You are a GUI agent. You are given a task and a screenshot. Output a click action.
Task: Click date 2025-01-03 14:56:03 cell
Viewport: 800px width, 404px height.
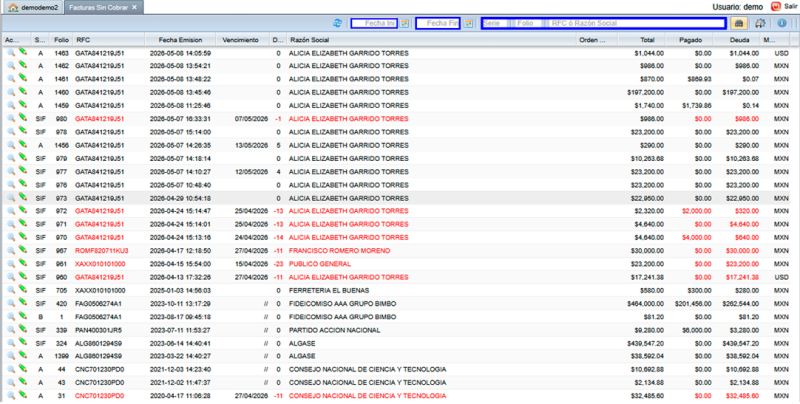pyautogui.click(x=180, y=291)
